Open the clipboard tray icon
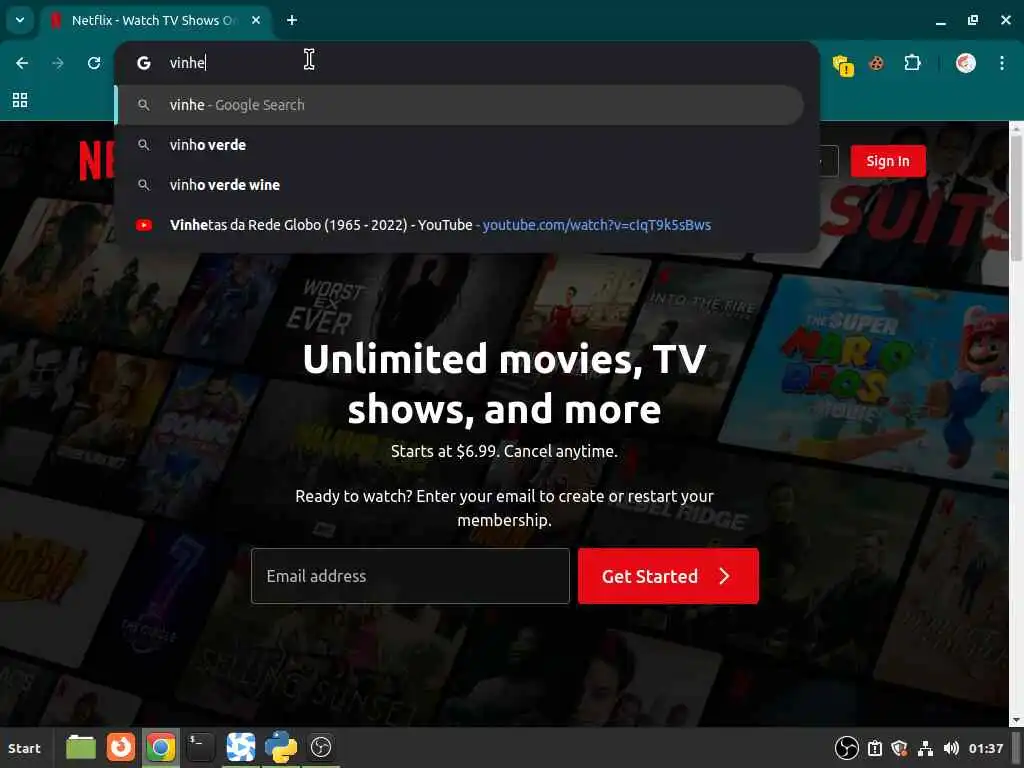This screenshot has width=1024, height=768. (x=875, y=748)
